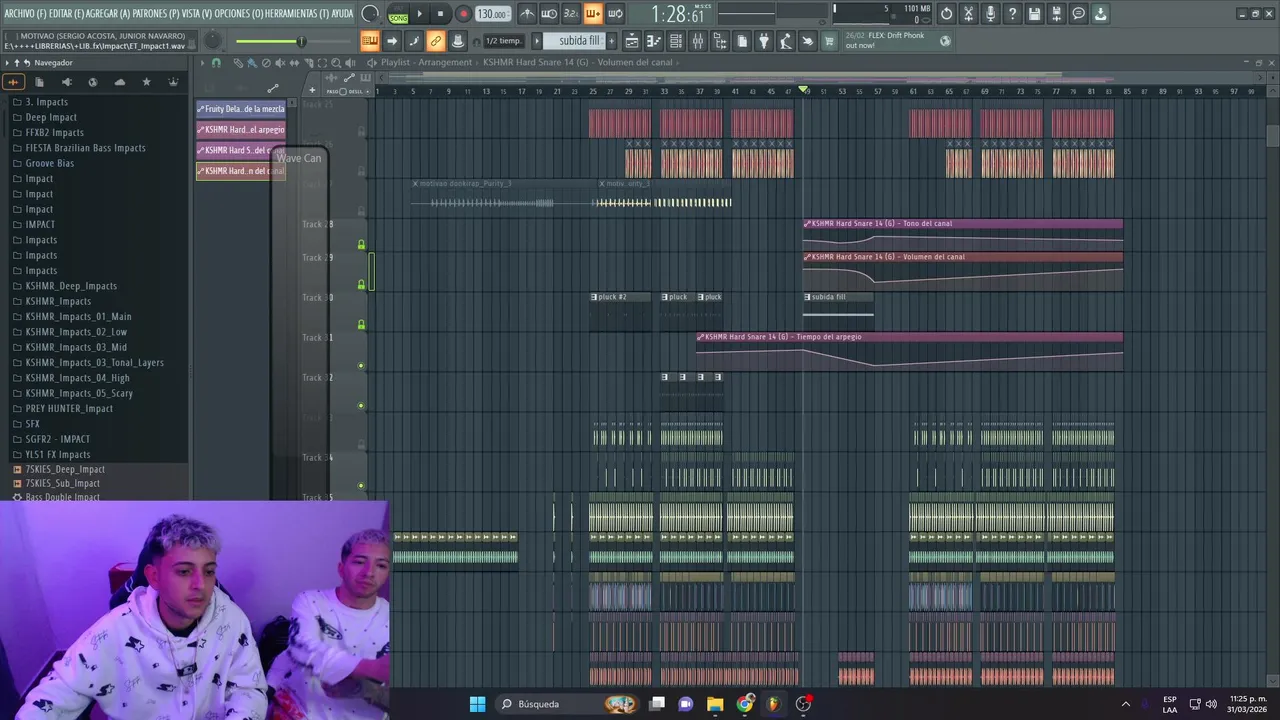
Task: Open Chrome from the taskbar
Action: coord(745,704)
